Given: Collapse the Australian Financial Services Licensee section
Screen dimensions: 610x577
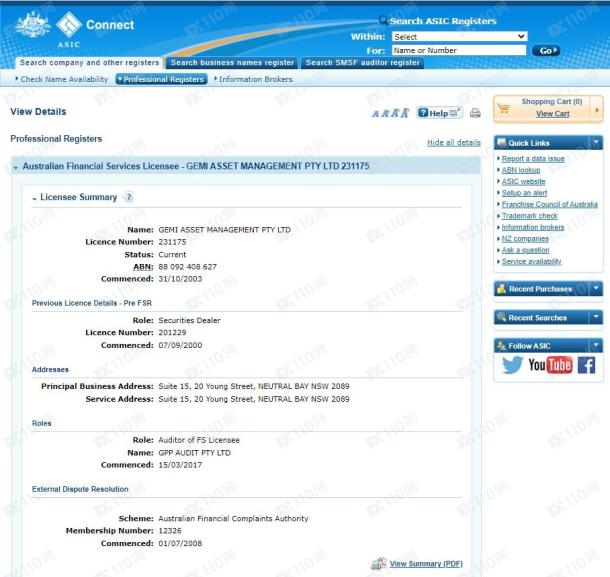Looking at the screenshot, I should (16, 168).
